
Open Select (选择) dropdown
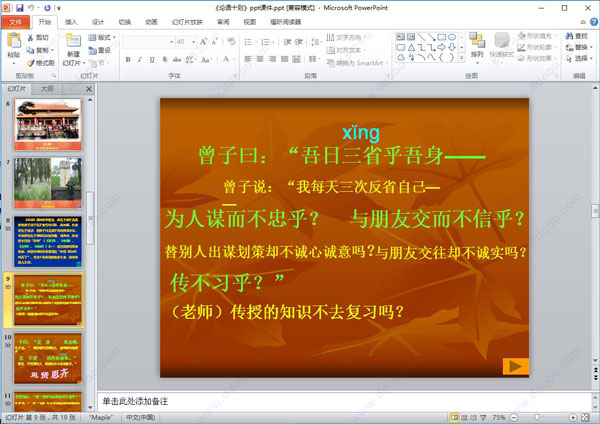[x=579, y=58]
